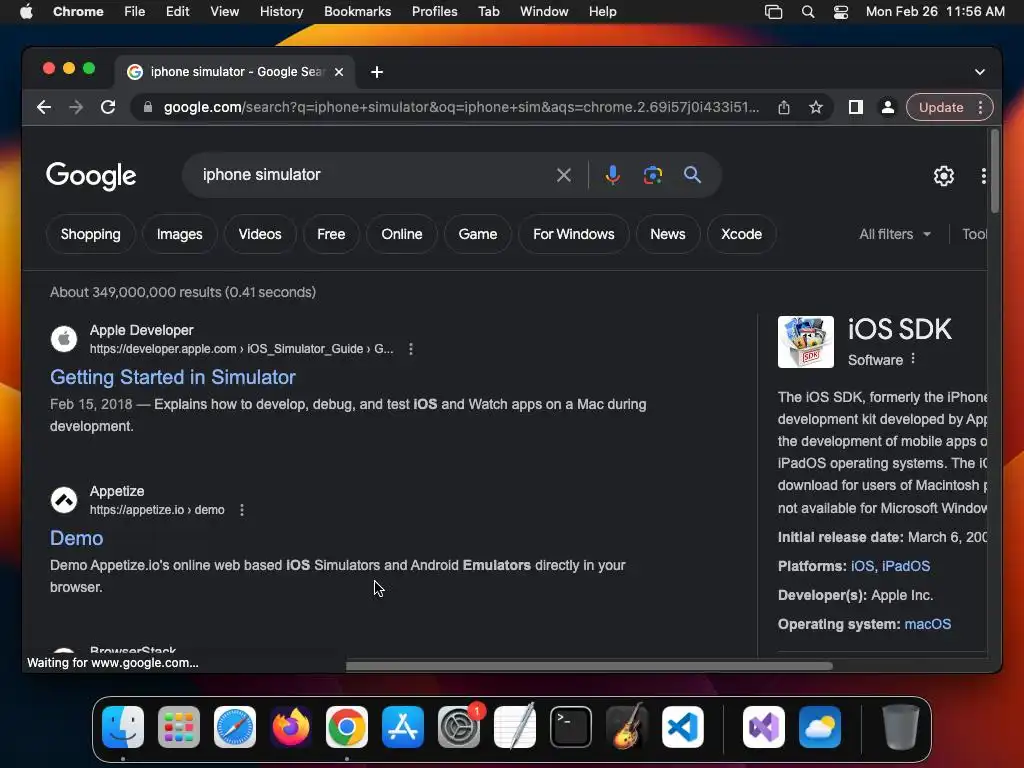Share this page from address bar
1024x768 pixels.
tap(784, 107)
